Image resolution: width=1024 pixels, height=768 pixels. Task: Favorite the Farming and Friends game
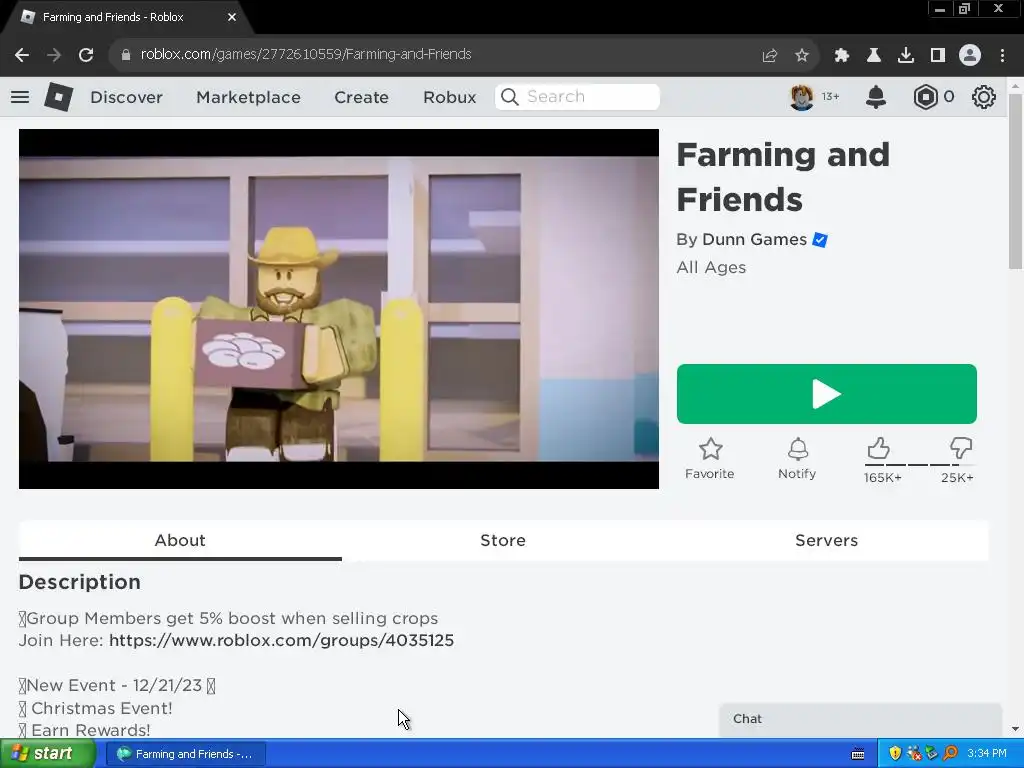tap(710, 458)
